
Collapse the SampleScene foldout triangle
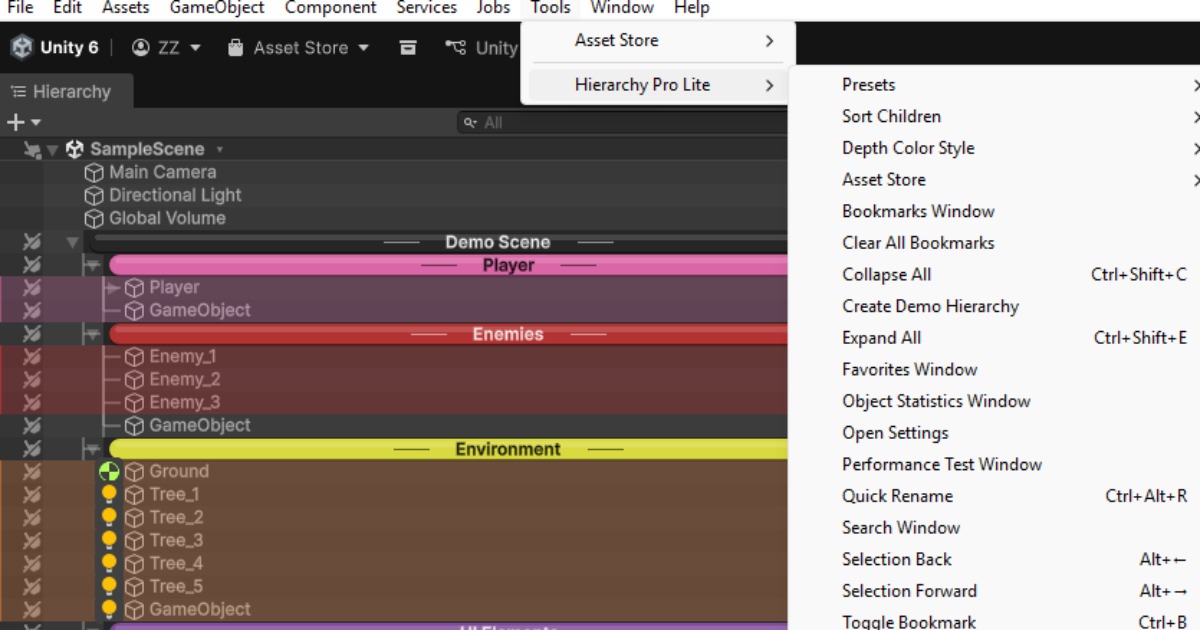coord(53,150)
